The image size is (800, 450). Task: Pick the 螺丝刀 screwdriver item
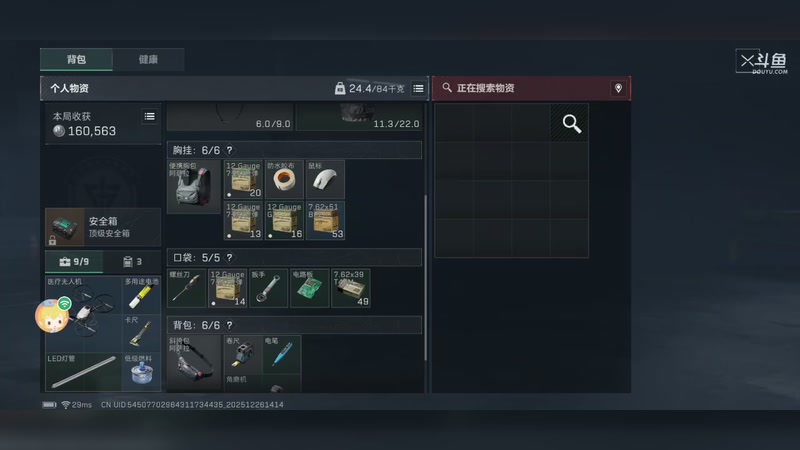[187, 288]
